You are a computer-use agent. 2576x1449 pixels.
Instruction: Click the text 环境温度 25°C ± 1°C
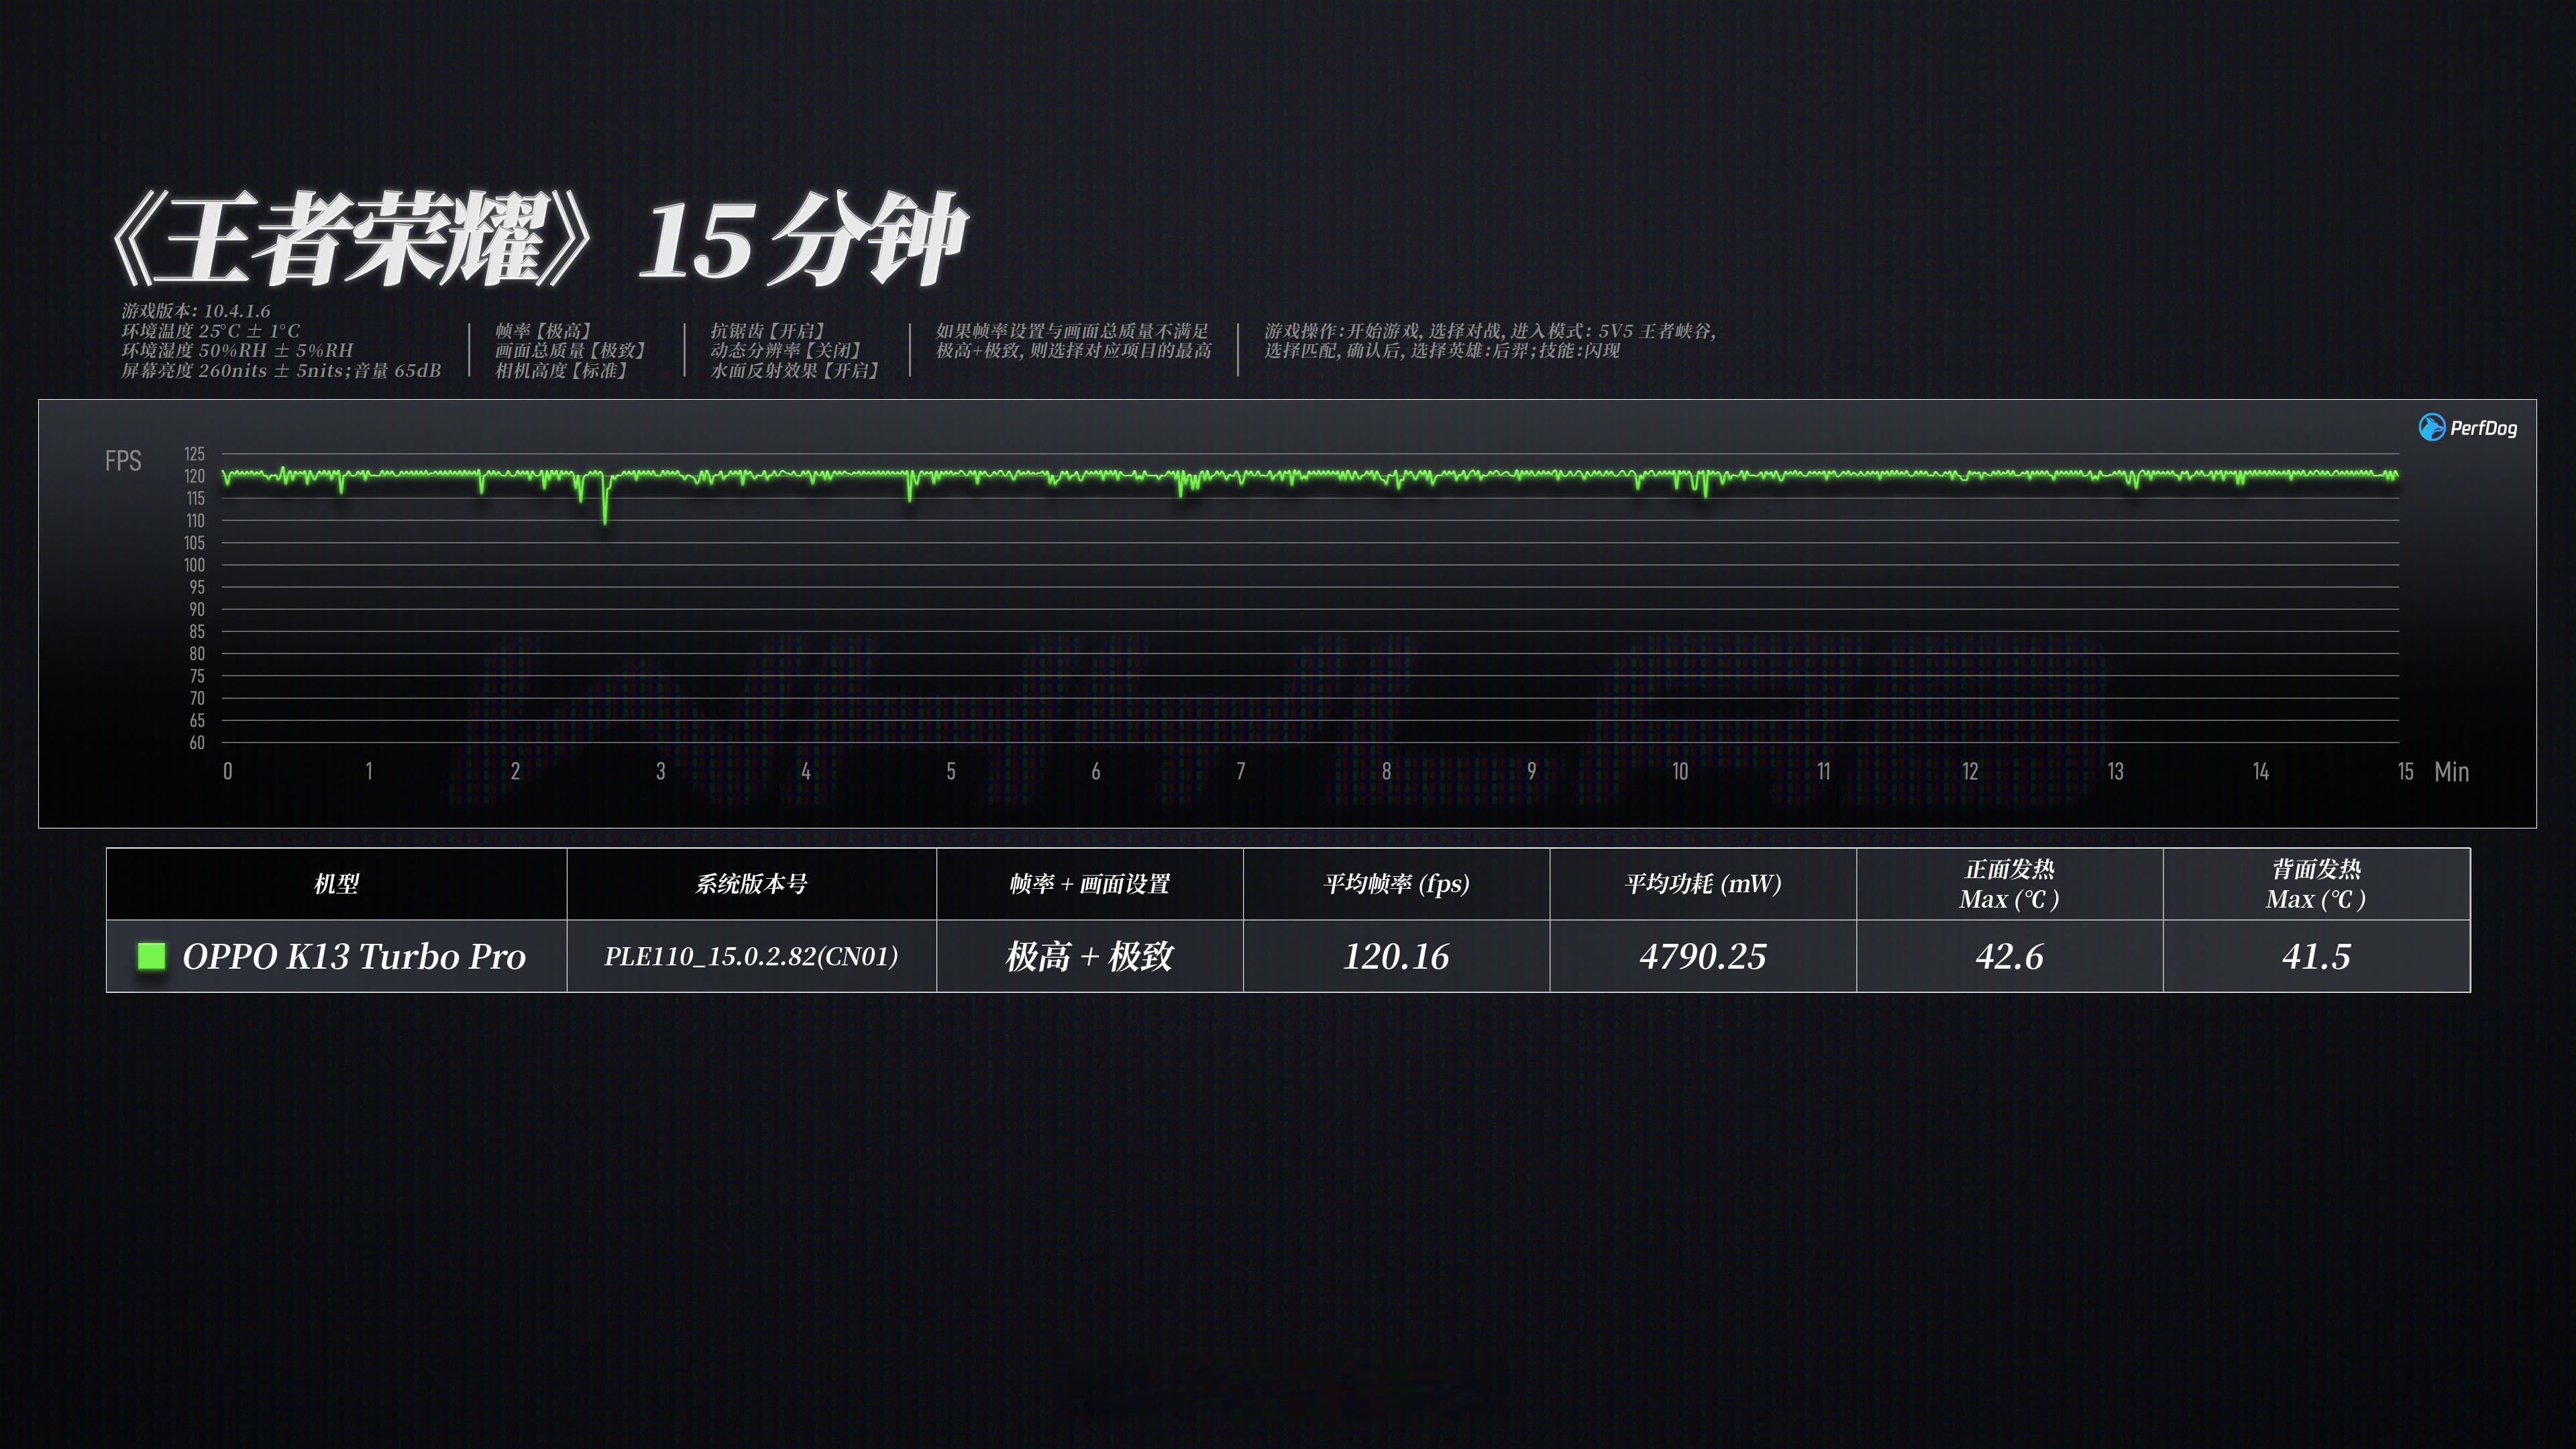click(211, 331)
